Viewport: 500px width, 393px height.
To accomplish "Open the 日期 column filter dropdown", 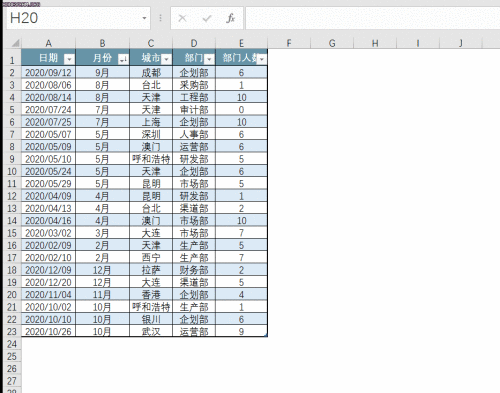I will pyautogui.click(x=69, y=59).
